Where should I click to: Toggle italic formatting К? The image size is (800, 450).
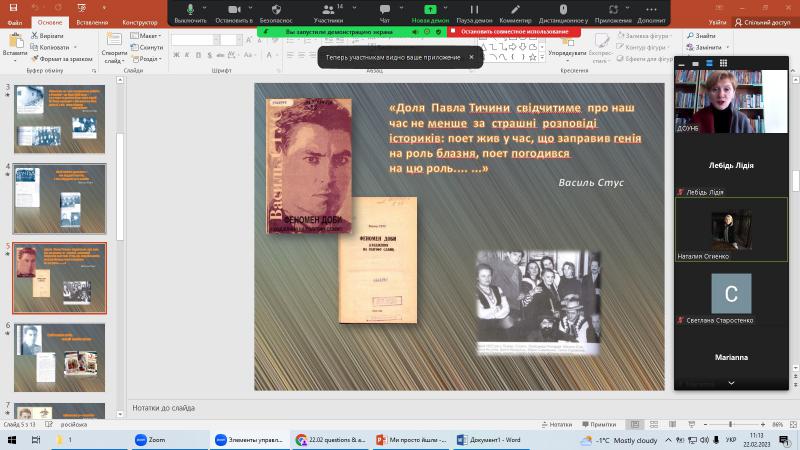point(187,55)
